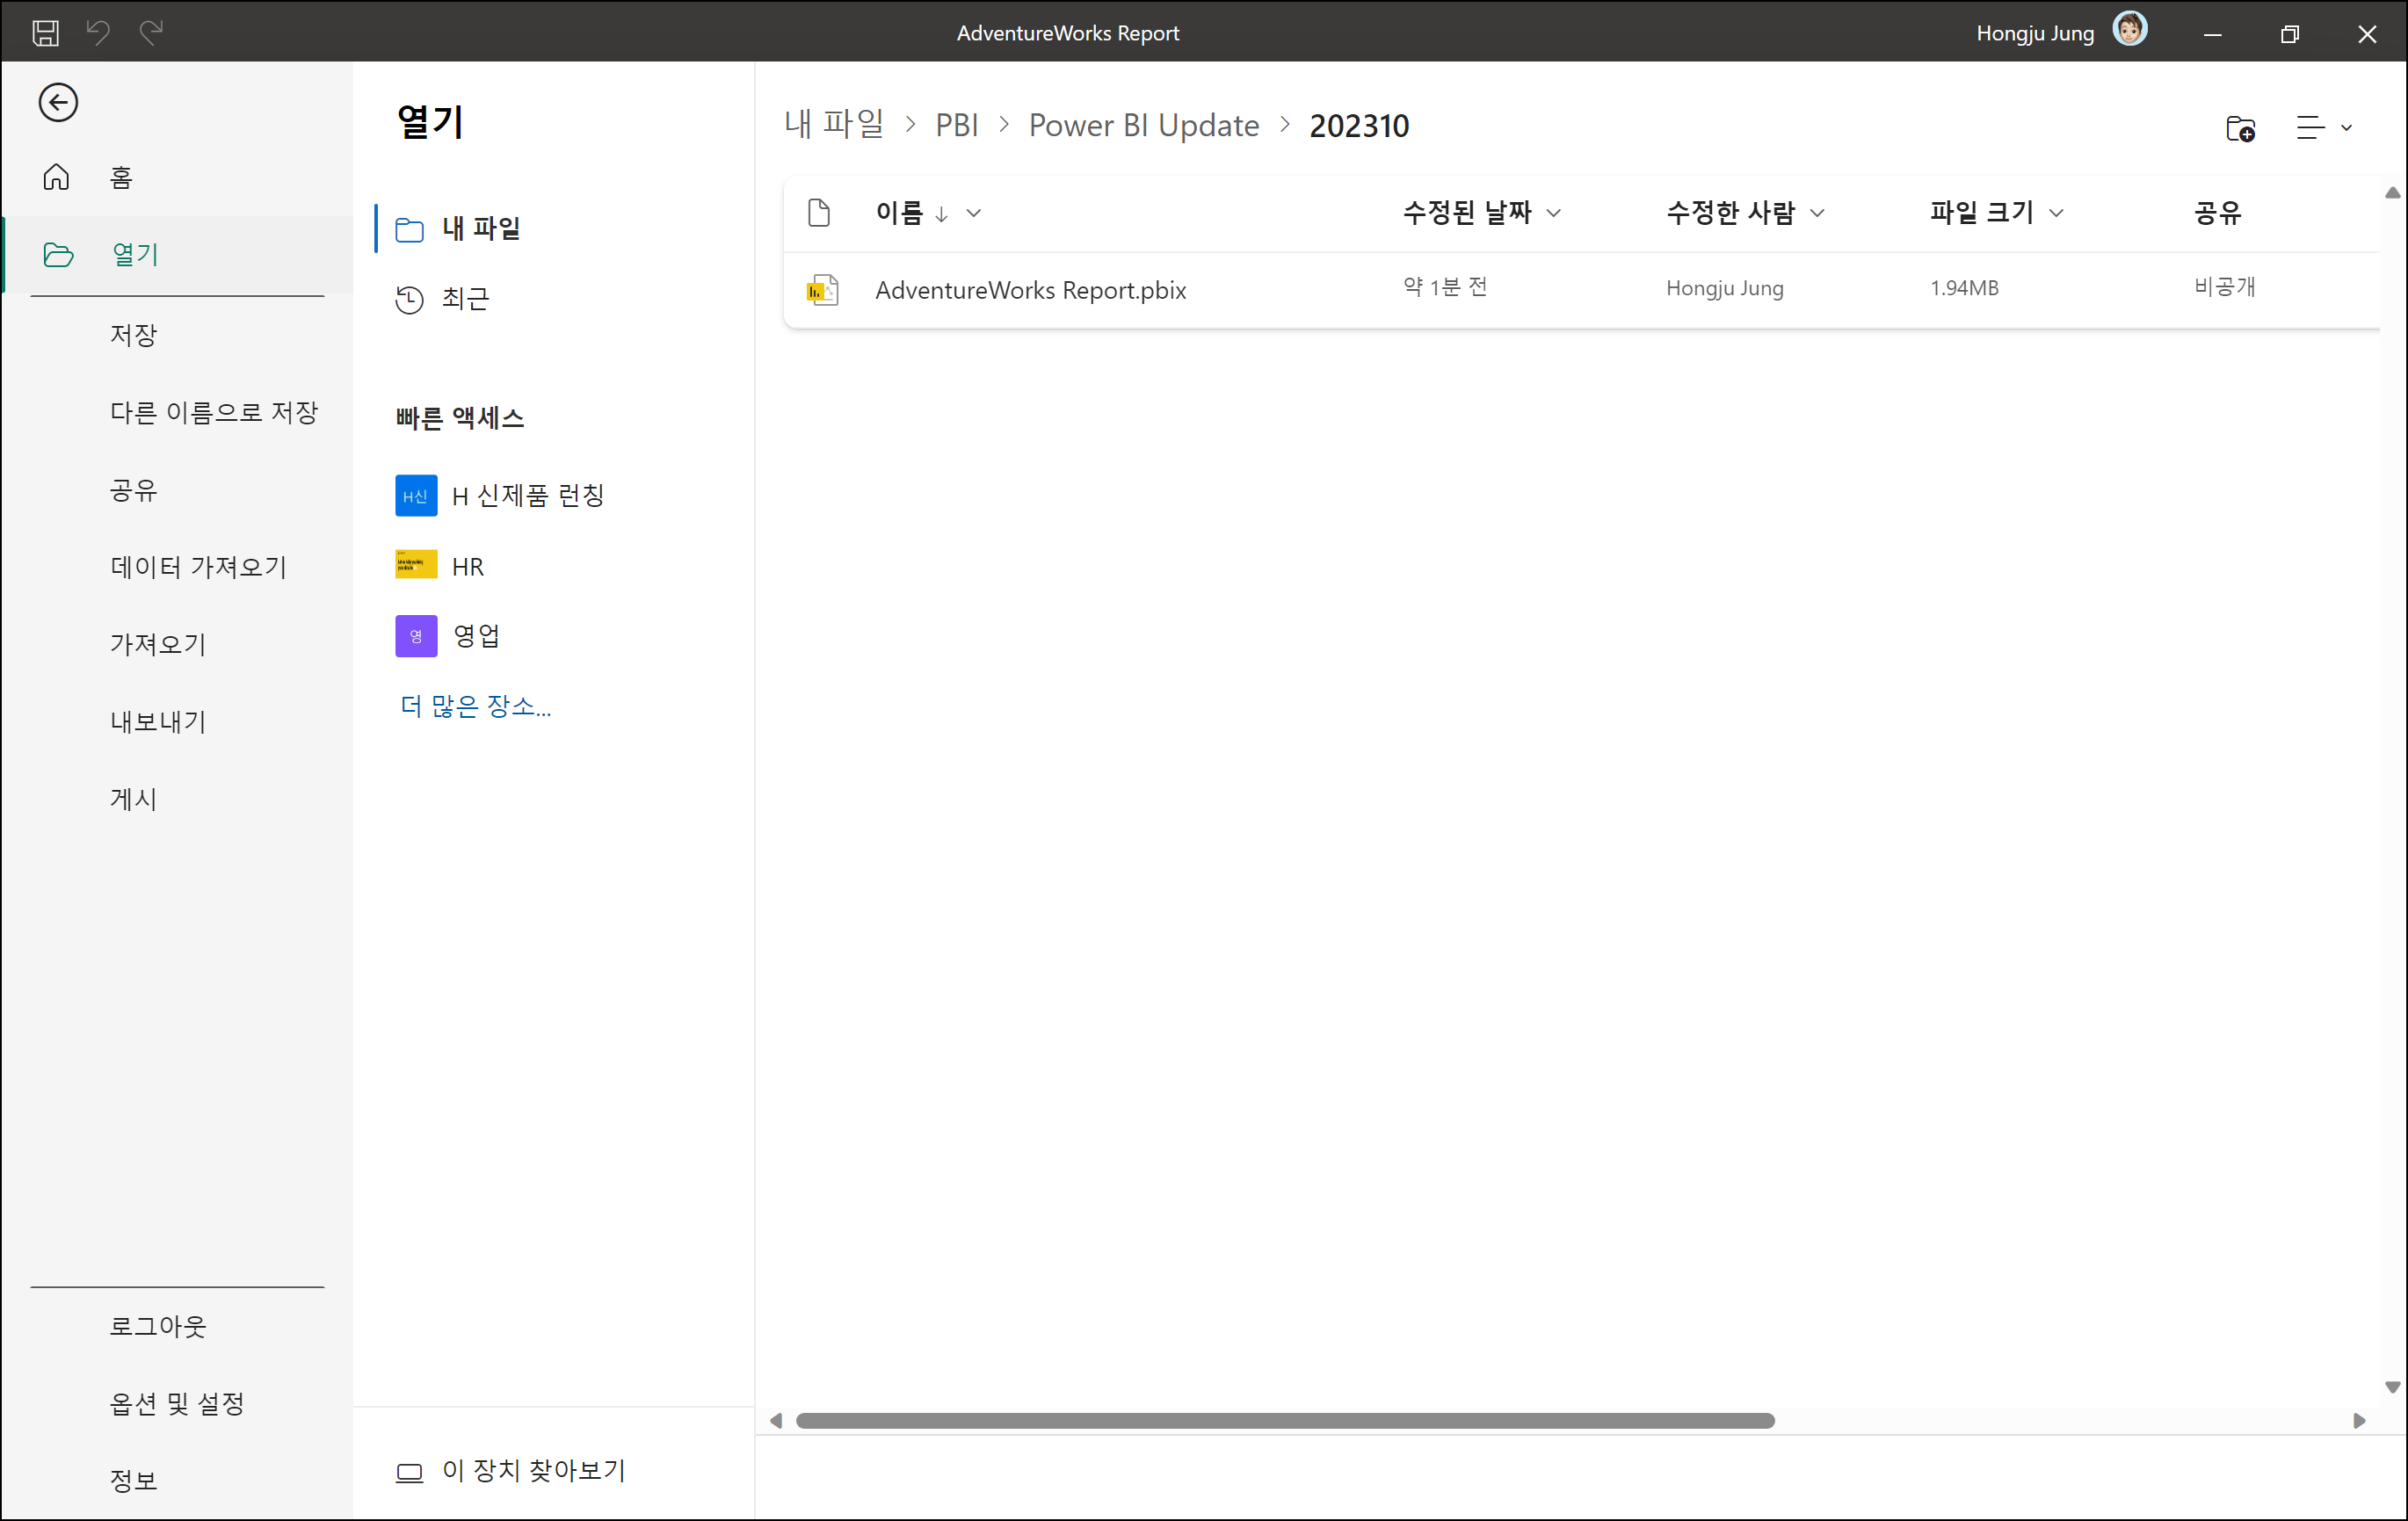This screenshot has width=2408, height=1521.
Task: Switch to the 최근 files tab
Action: (x=464, y=298)
